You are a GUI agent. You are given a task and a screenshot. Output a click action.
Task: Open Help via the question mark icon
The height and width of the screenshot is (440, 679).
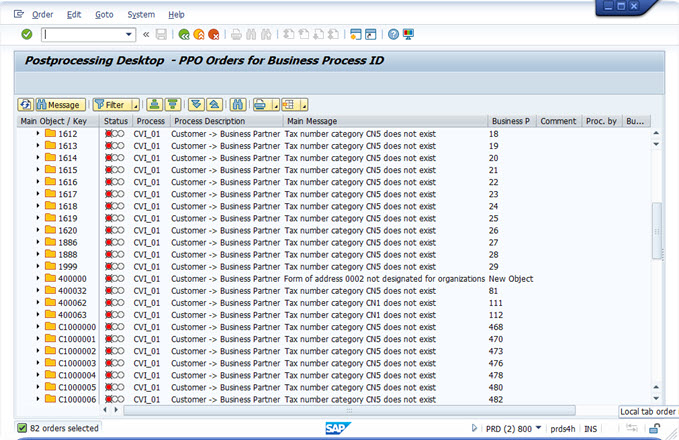393,35
